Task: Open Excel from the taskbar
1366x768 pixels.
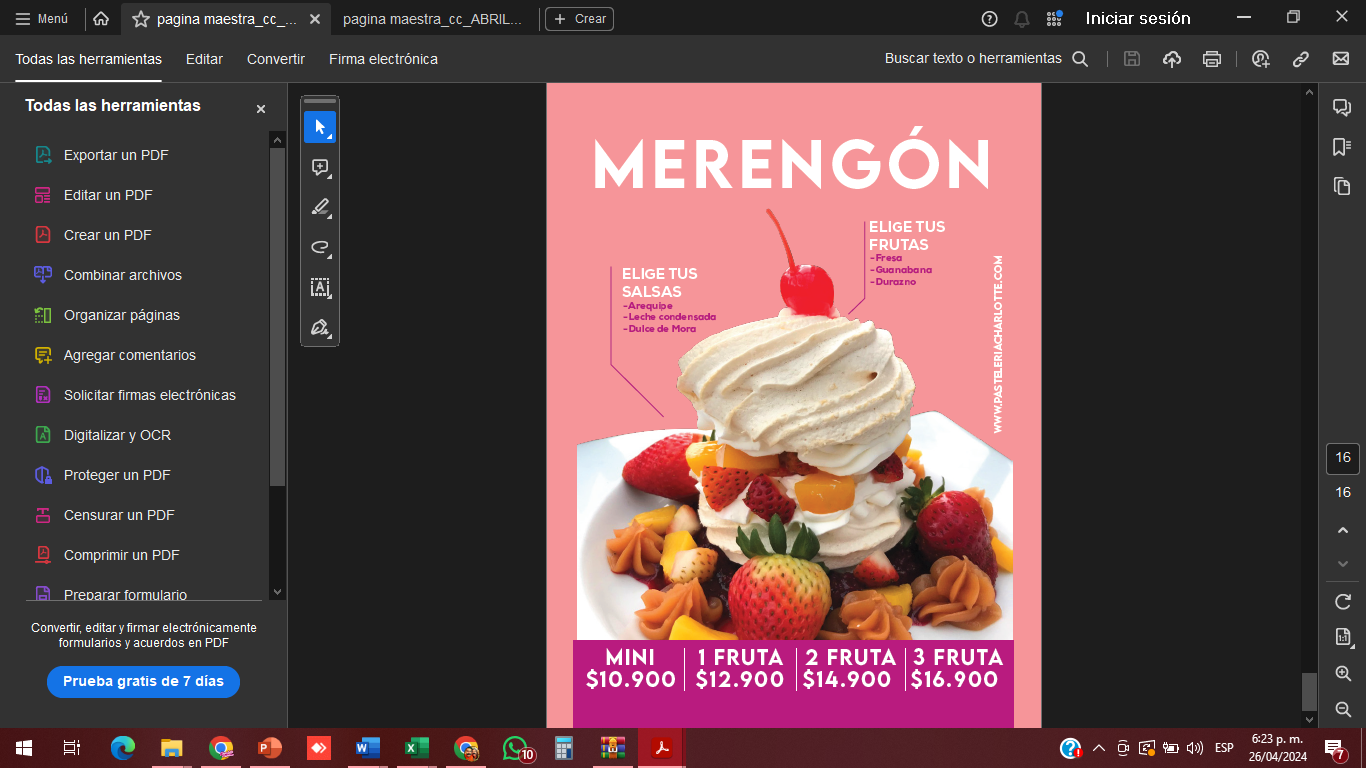Action: 416,748
